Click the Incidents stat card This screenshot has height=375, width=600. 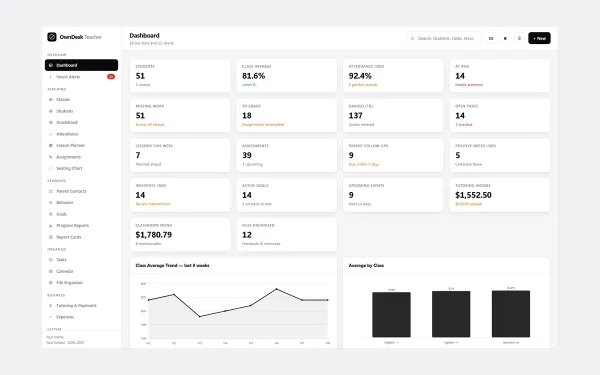coord(180,195)
